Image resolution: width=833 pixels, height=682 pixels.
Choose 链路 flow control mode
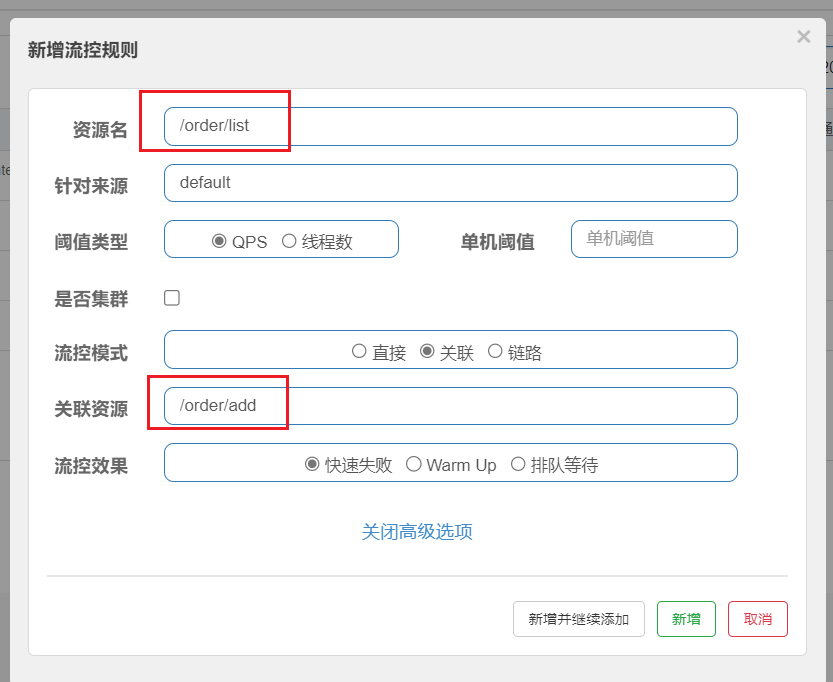point(494,351)
